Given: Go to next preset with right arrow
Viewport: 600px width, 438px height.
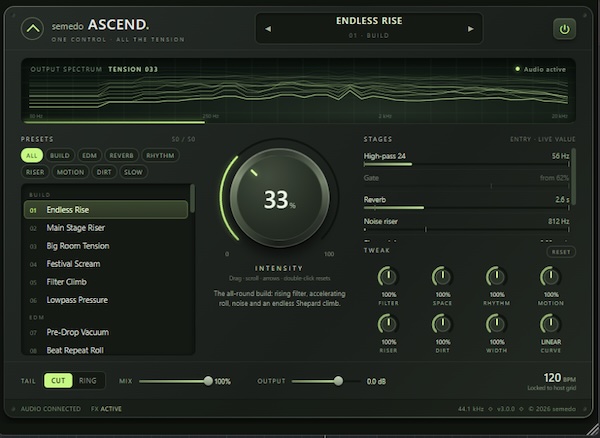Looking at the screenshot, I should (x=470, y=29).
